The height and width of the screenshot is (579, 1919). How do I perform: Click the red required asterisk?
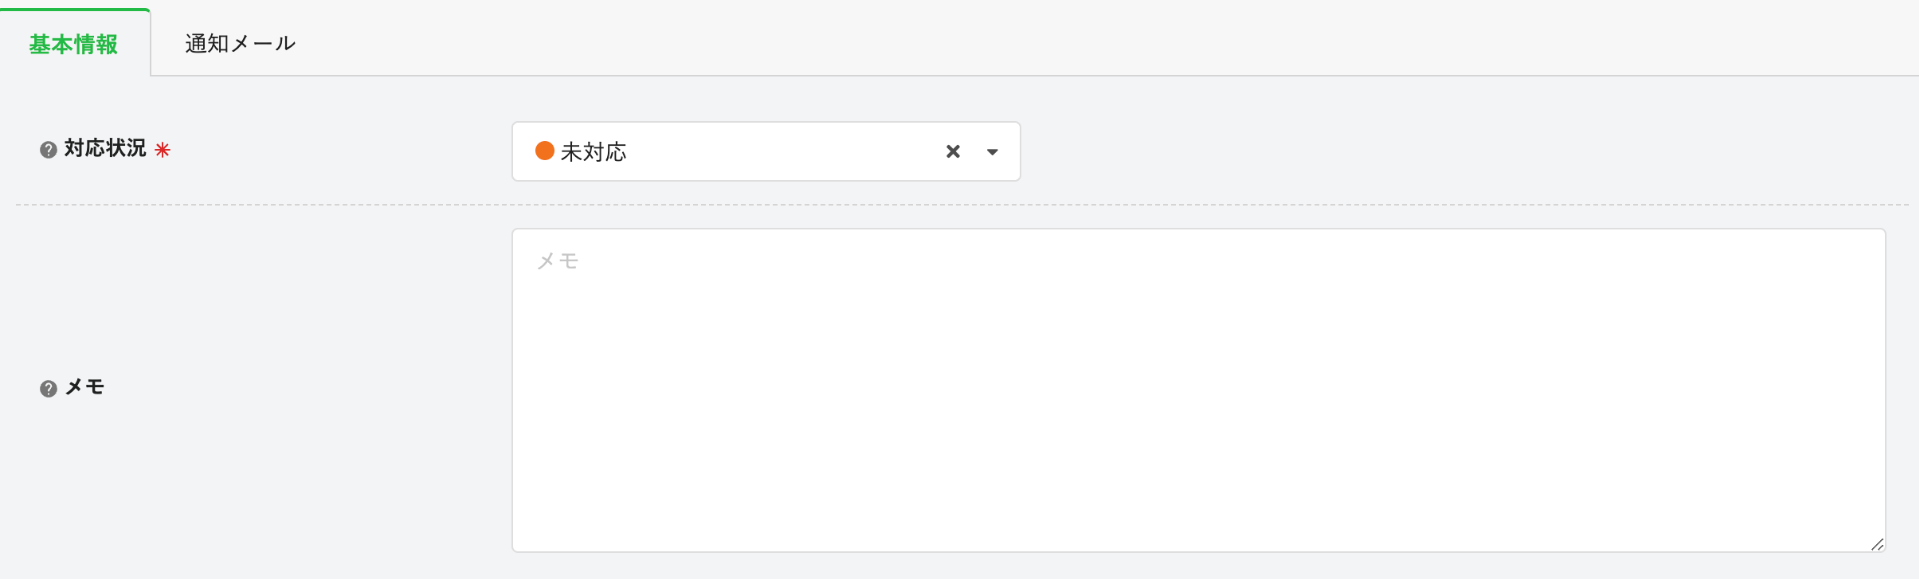(x=162, y=150)
